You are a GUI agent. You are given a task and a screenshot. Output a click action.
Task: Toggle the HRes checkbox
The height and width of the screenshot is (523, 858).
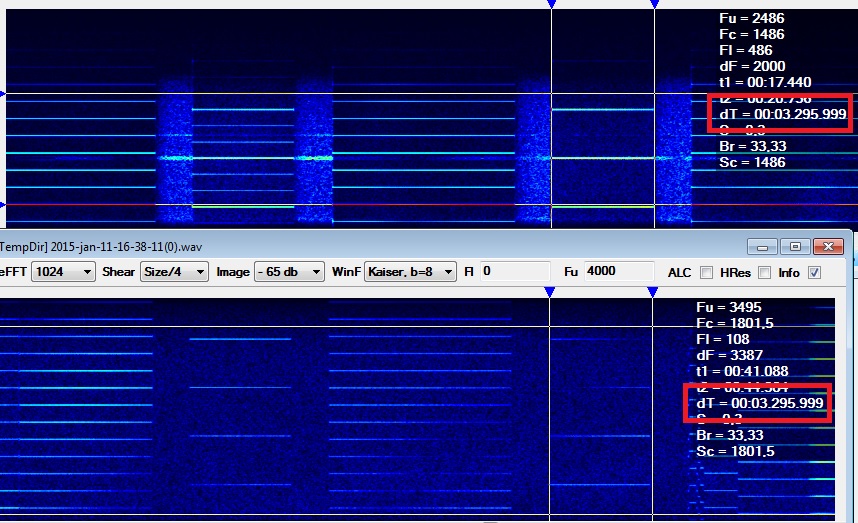pos(764,272)
